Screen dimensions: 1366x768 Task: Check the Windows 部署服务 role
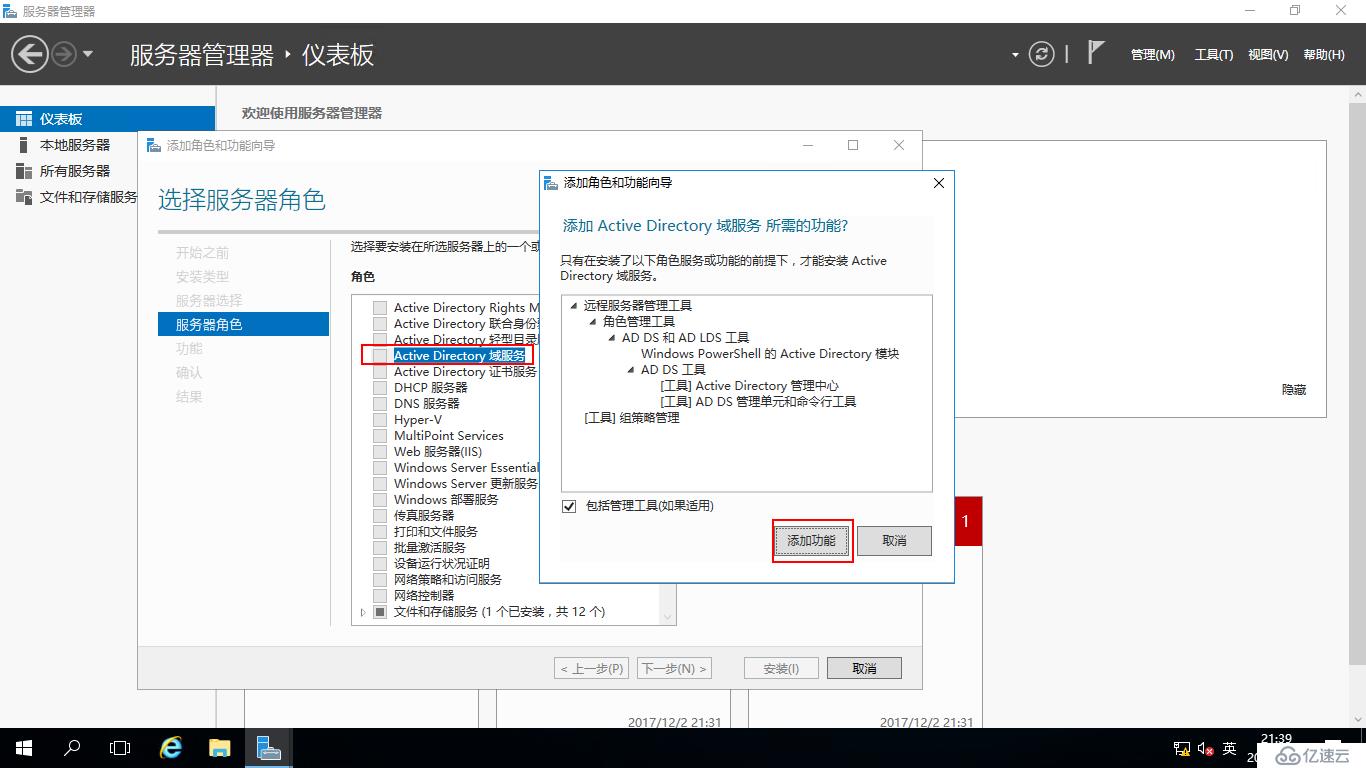pos(379,500)
